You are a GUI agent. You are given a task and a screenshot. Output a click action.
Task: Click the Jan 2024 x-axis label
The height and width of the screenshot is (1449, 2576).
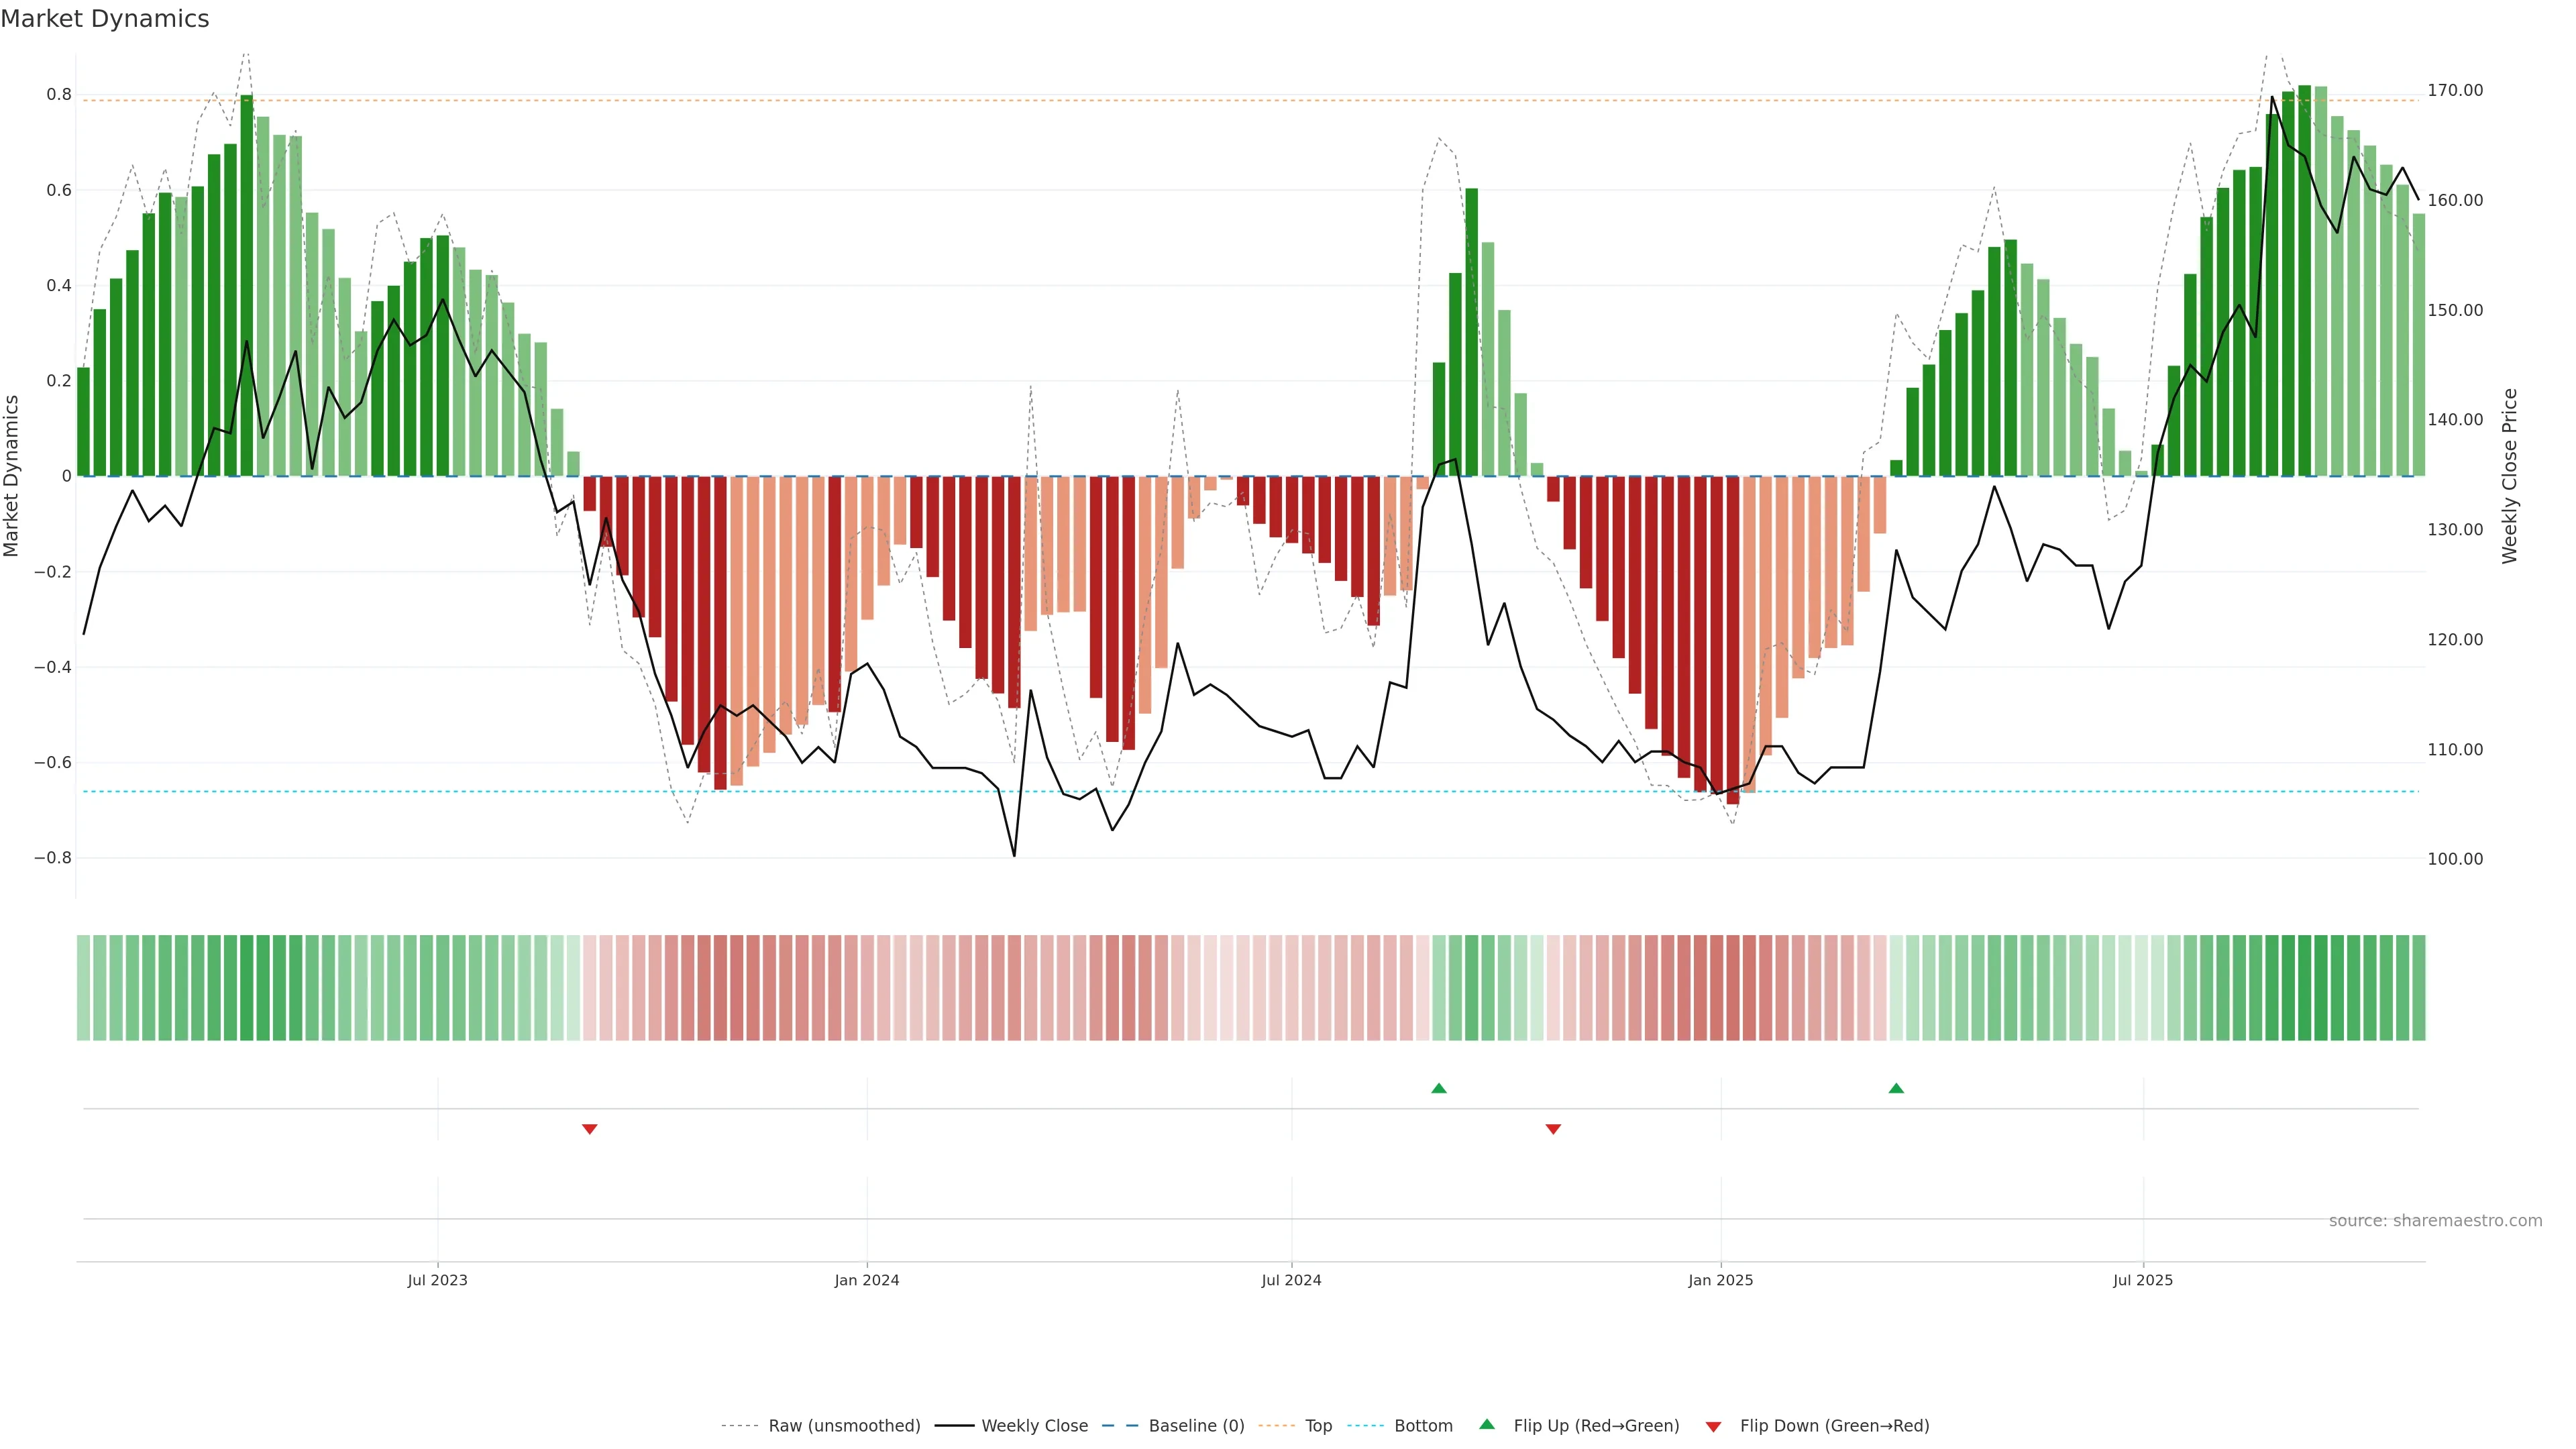click(866, 1280)
